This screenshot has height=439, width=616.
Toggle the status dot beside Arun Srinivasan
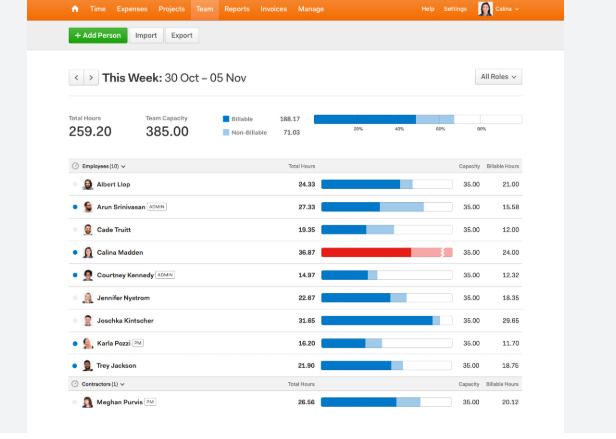pyautogui.click(x=75, y=207)
